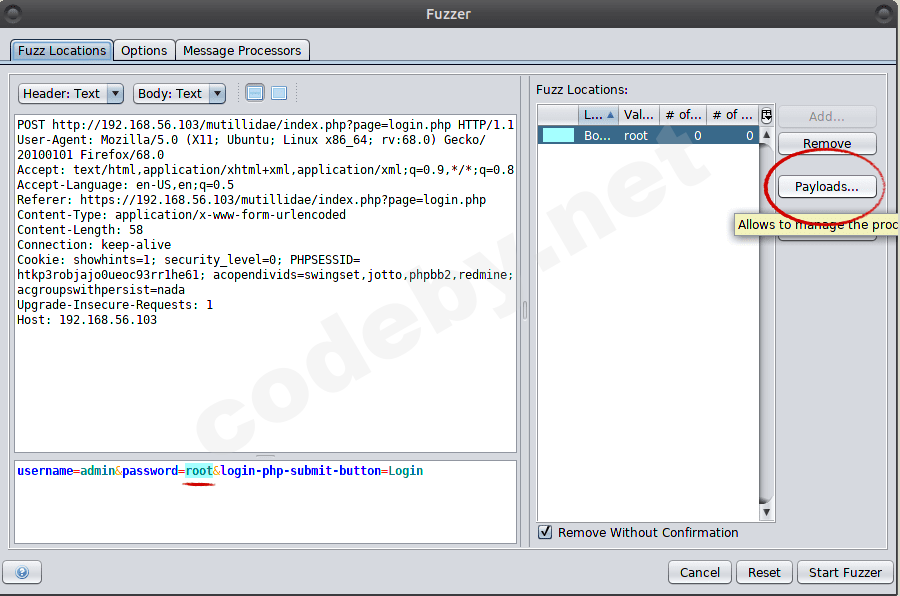
Task: Click the fuzz locations scrollbar up arrow
Action: coord(766,135)
